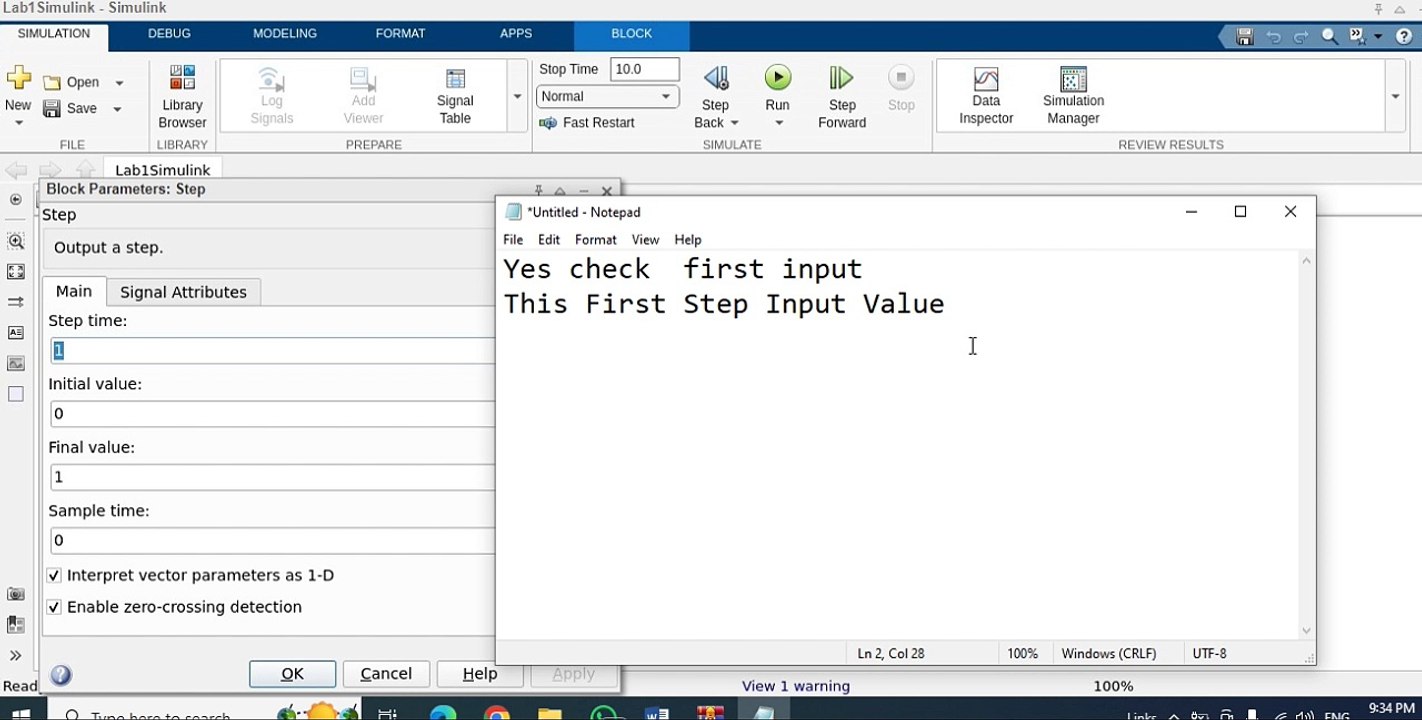Expand the Review Results gallery arrow
The image size is (1422, 720).
click(x=1395, y=96)
